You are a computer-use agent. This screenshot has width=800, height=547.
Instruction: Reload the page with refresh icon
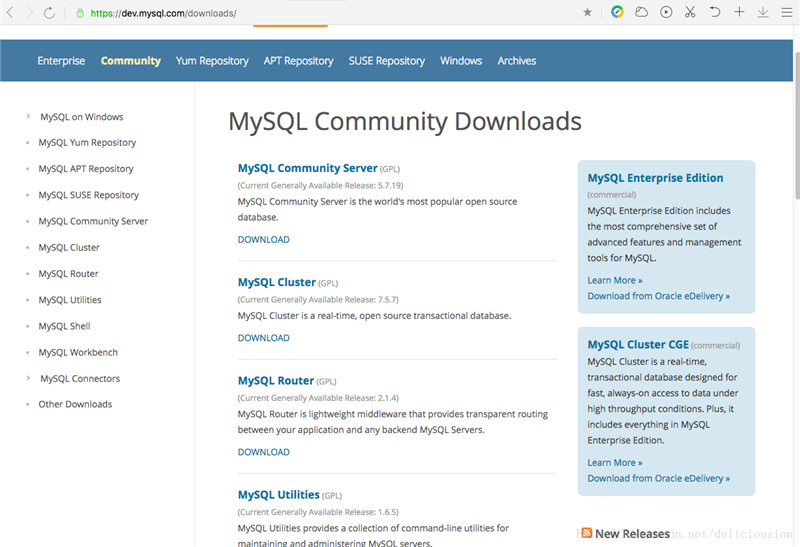click(49, 13)
